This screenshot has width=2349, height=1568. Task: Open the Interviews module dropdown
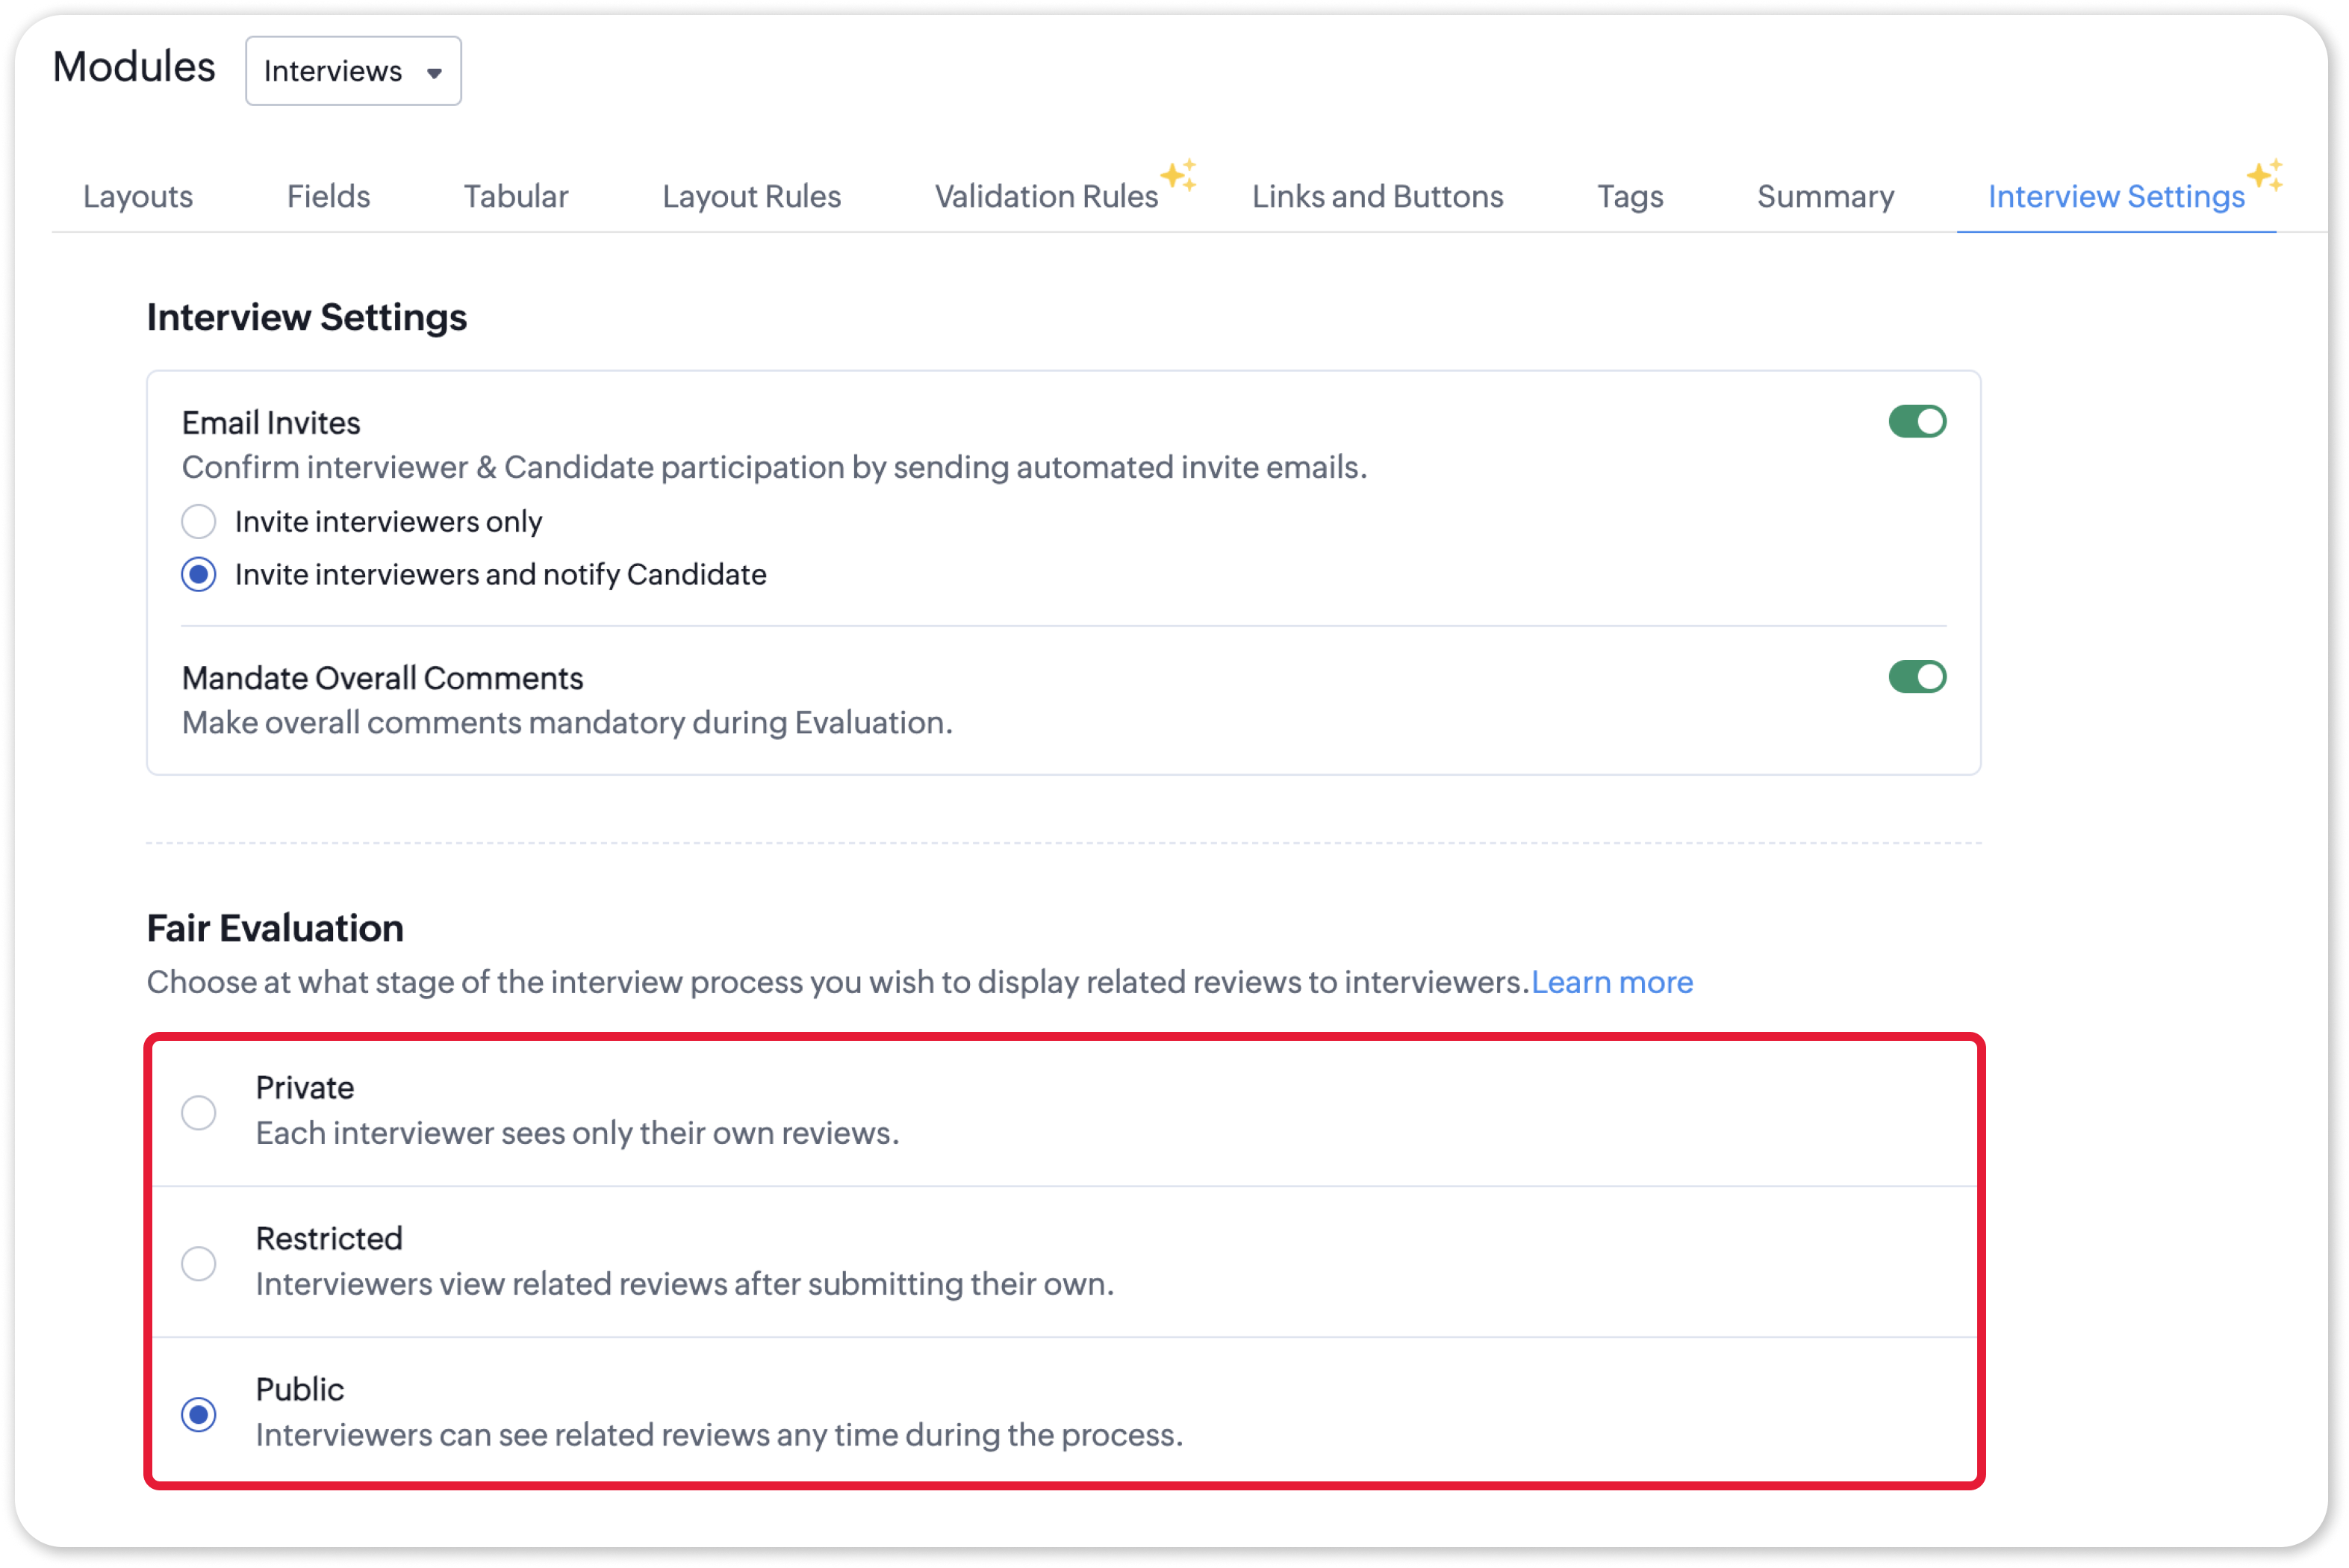pos(352,71)
